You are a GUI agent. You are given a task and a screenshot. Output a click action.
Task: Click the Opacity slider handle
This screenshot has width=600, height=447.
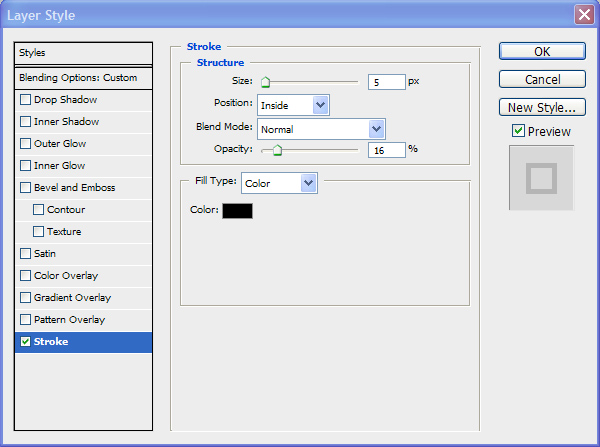pyautogui.click(x=277, y=150)
